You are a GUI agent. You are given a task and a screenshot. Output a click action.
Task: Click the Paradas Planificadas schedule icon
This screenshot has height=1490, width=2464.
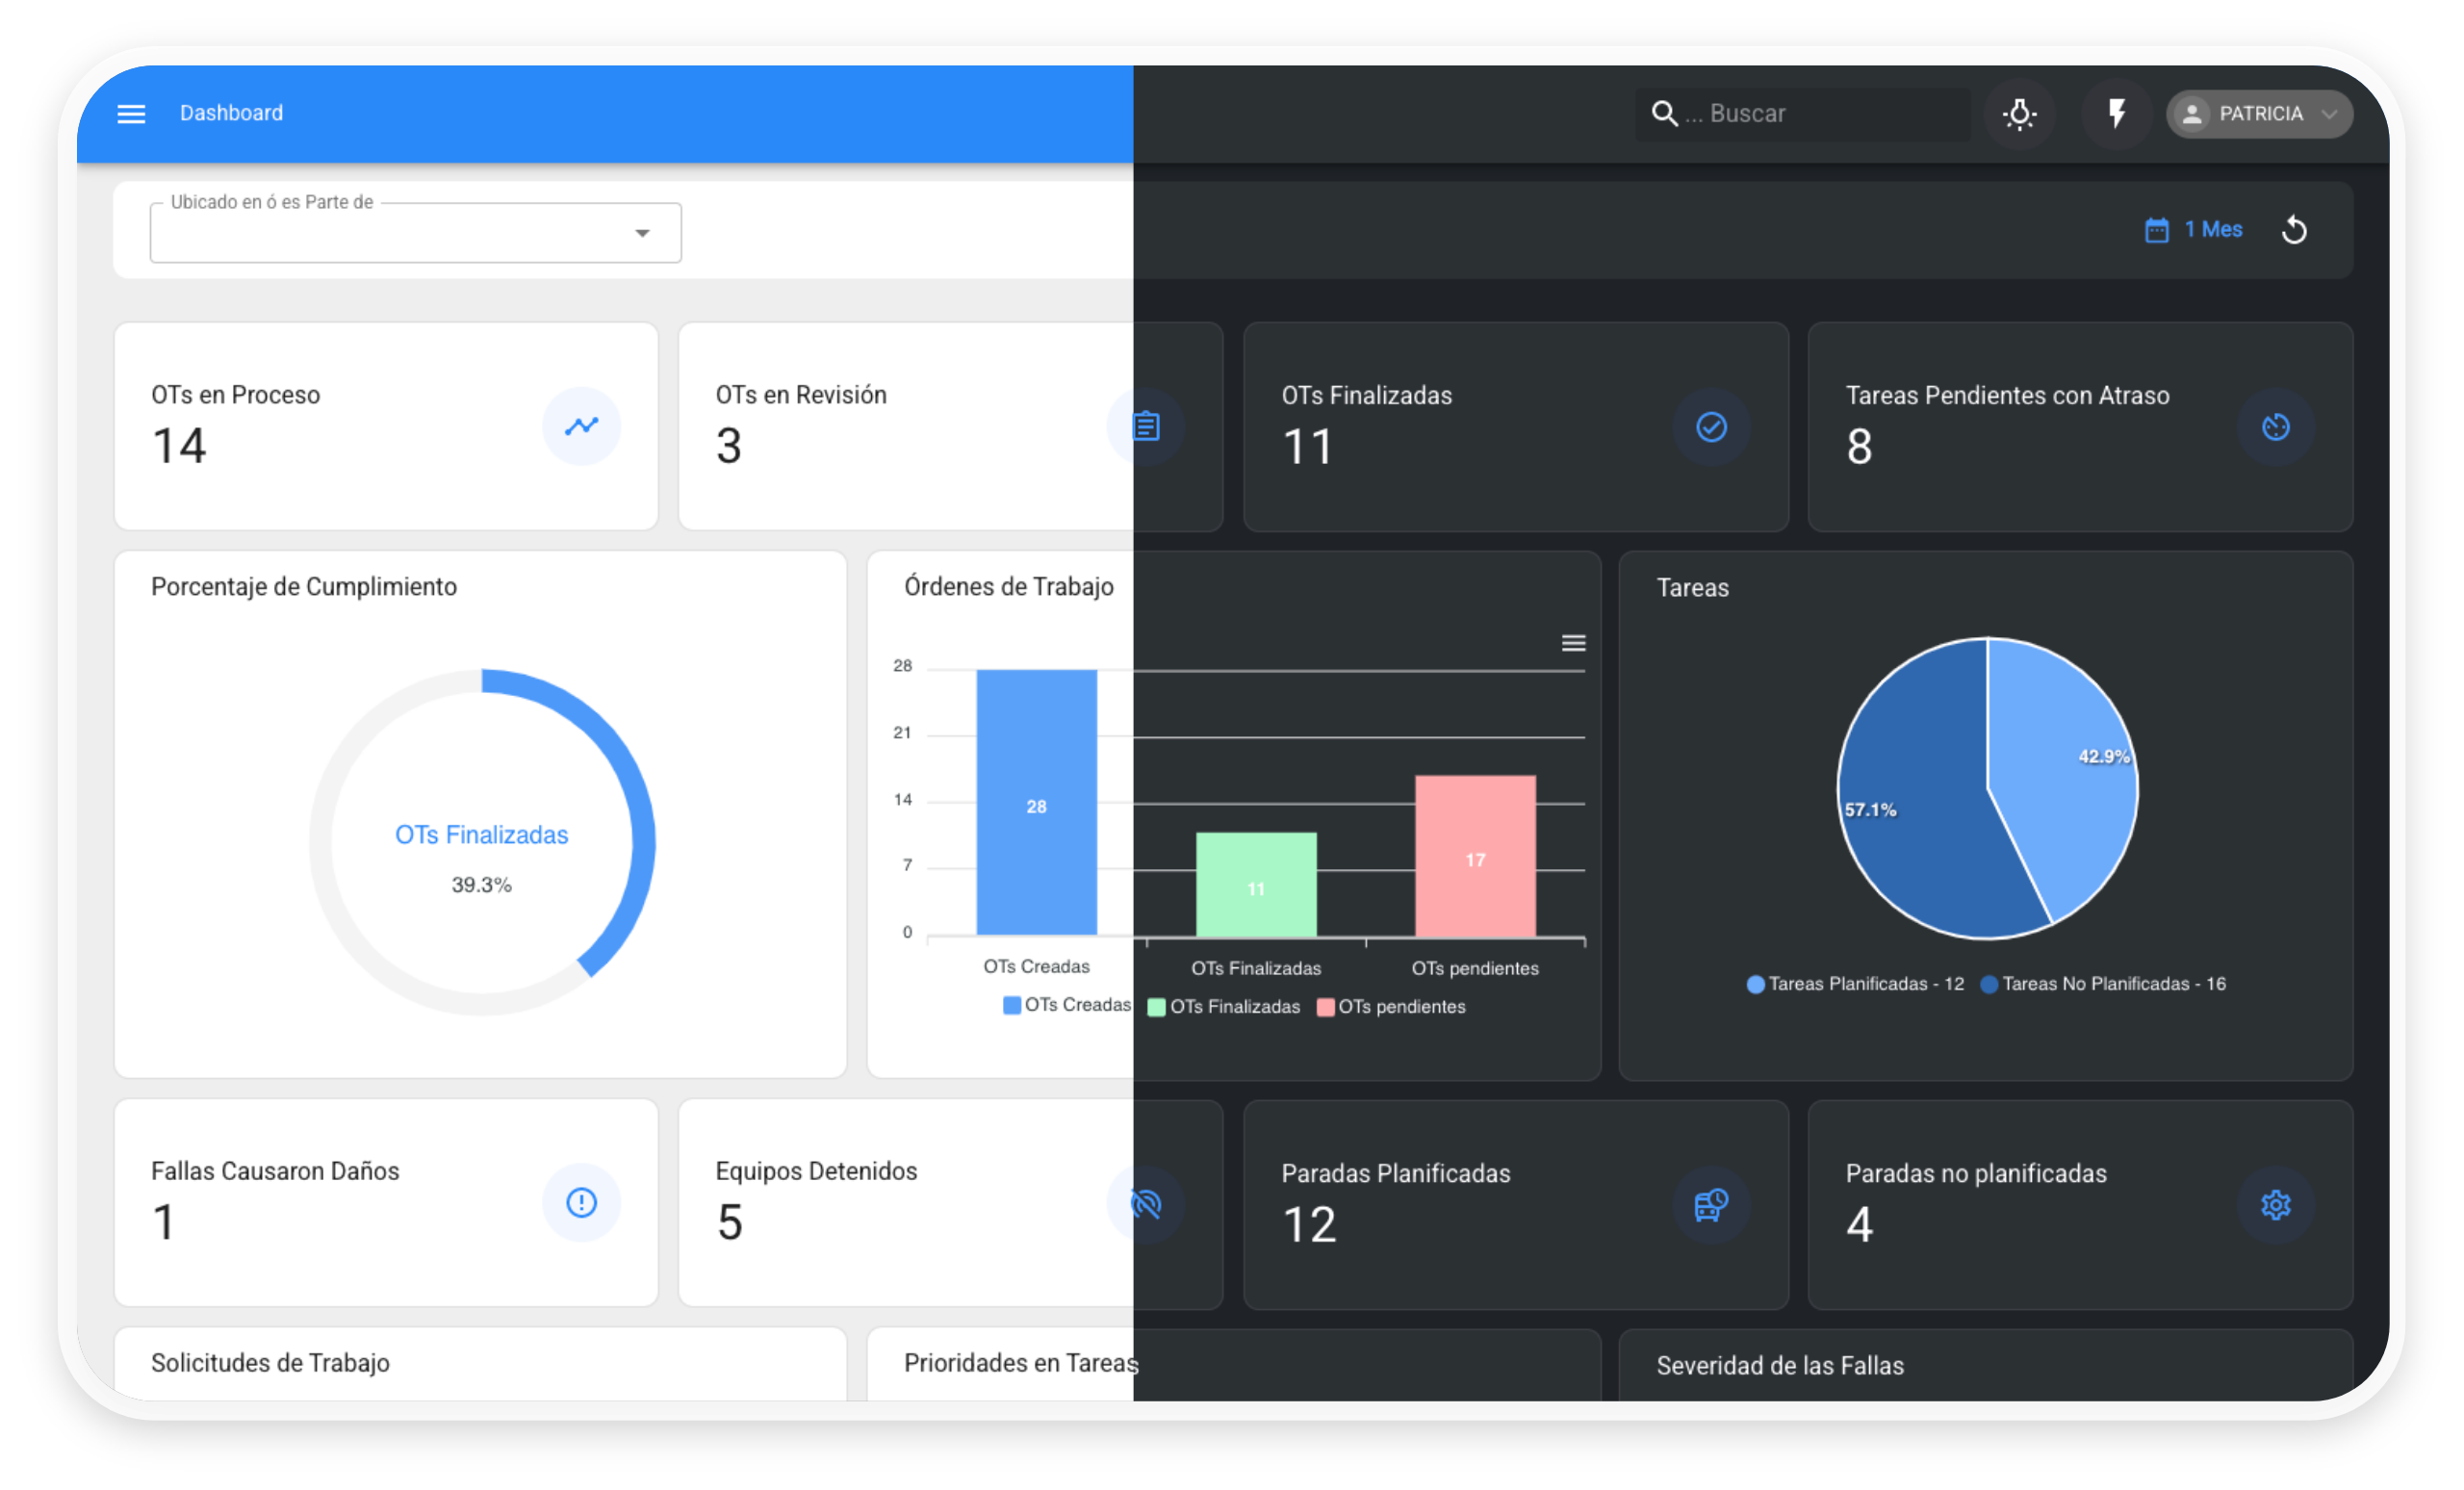[1711, 1204]
